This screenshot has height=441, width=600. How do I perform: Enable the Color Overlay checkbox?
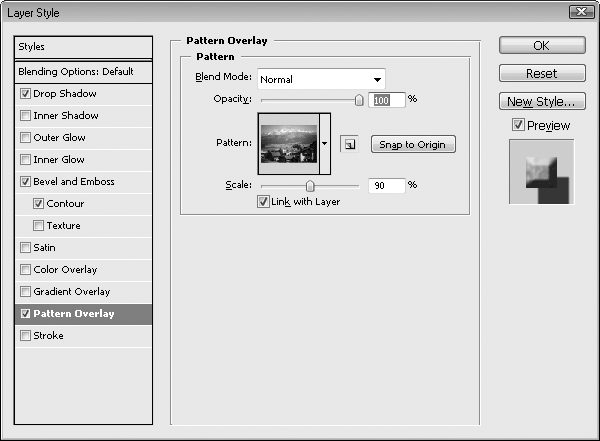click(x=25, y=270)
